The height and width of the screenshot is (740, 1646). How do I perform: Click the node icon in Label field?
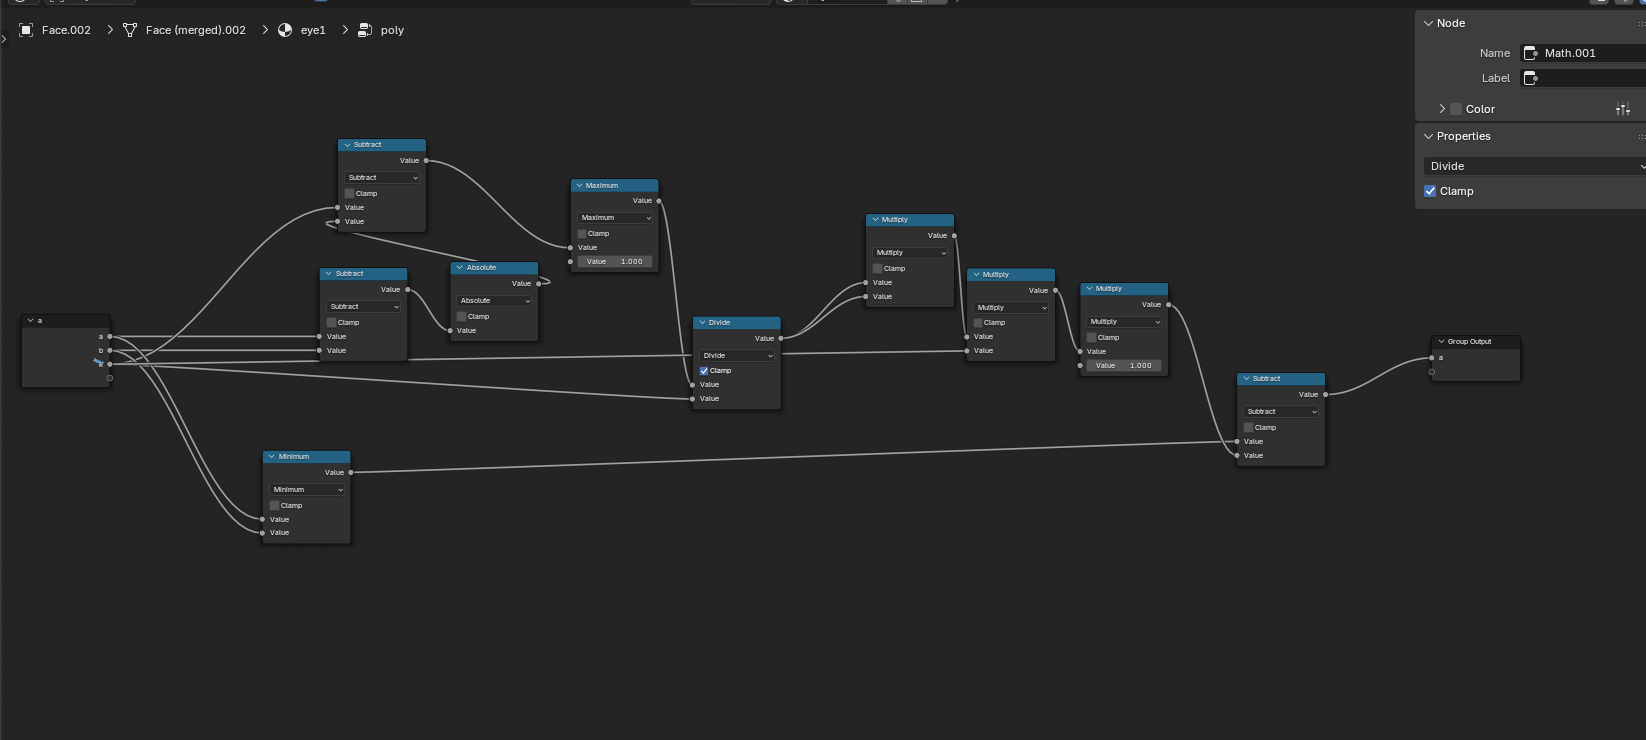tap(1530, 78)
